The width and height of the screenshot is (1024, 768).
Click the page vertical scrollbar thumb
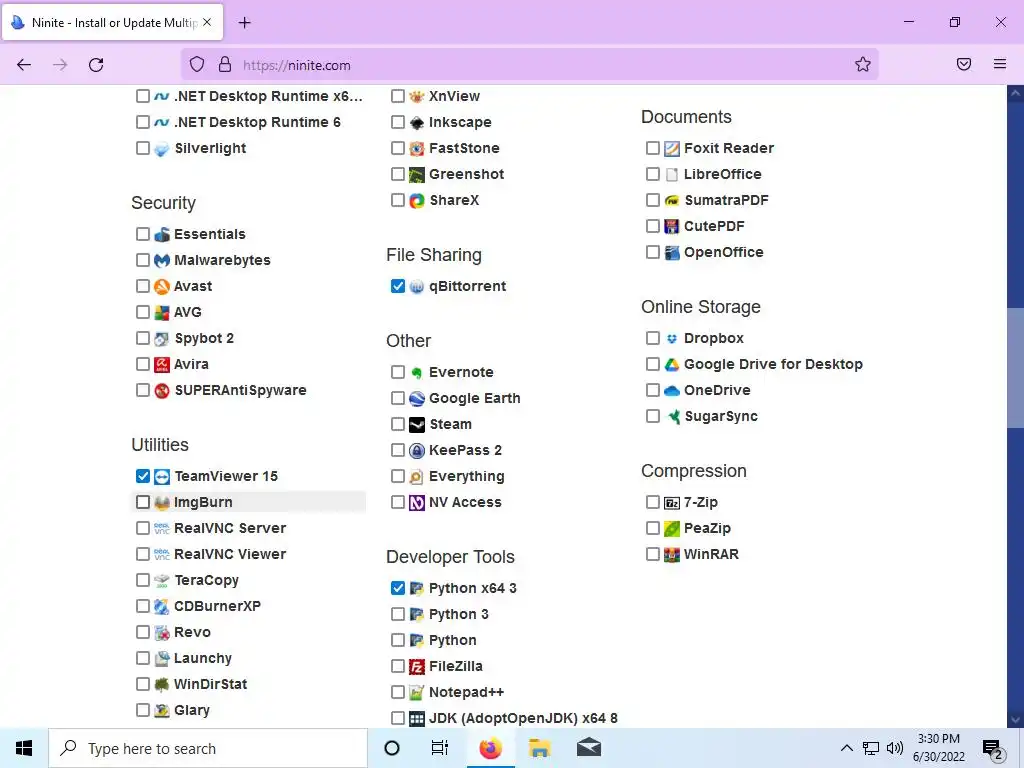click(x=1015, y=368)
